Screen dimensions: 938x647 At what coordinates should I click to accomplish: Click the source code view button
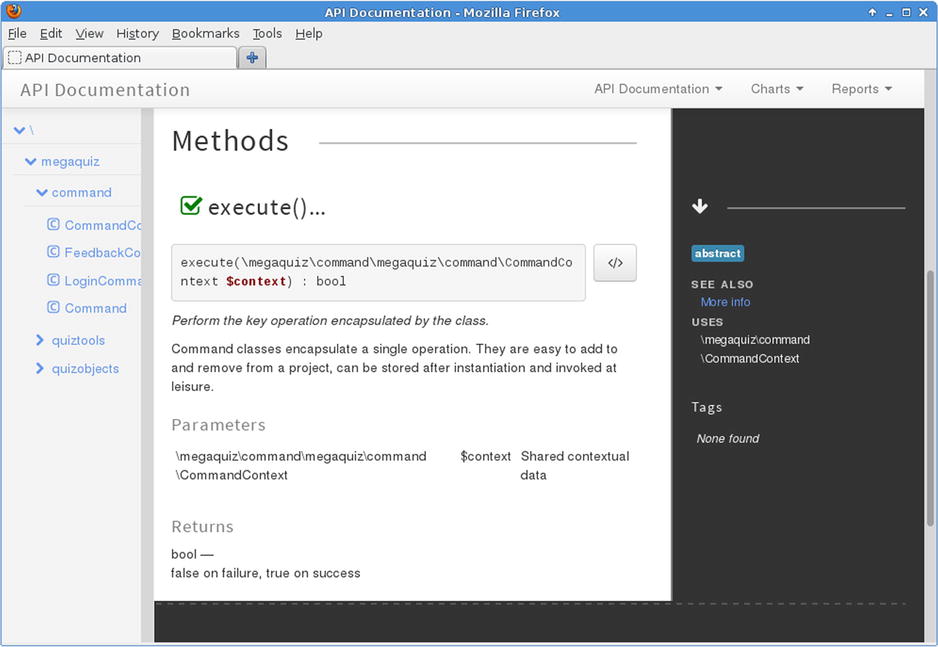(x=615, y=263)
